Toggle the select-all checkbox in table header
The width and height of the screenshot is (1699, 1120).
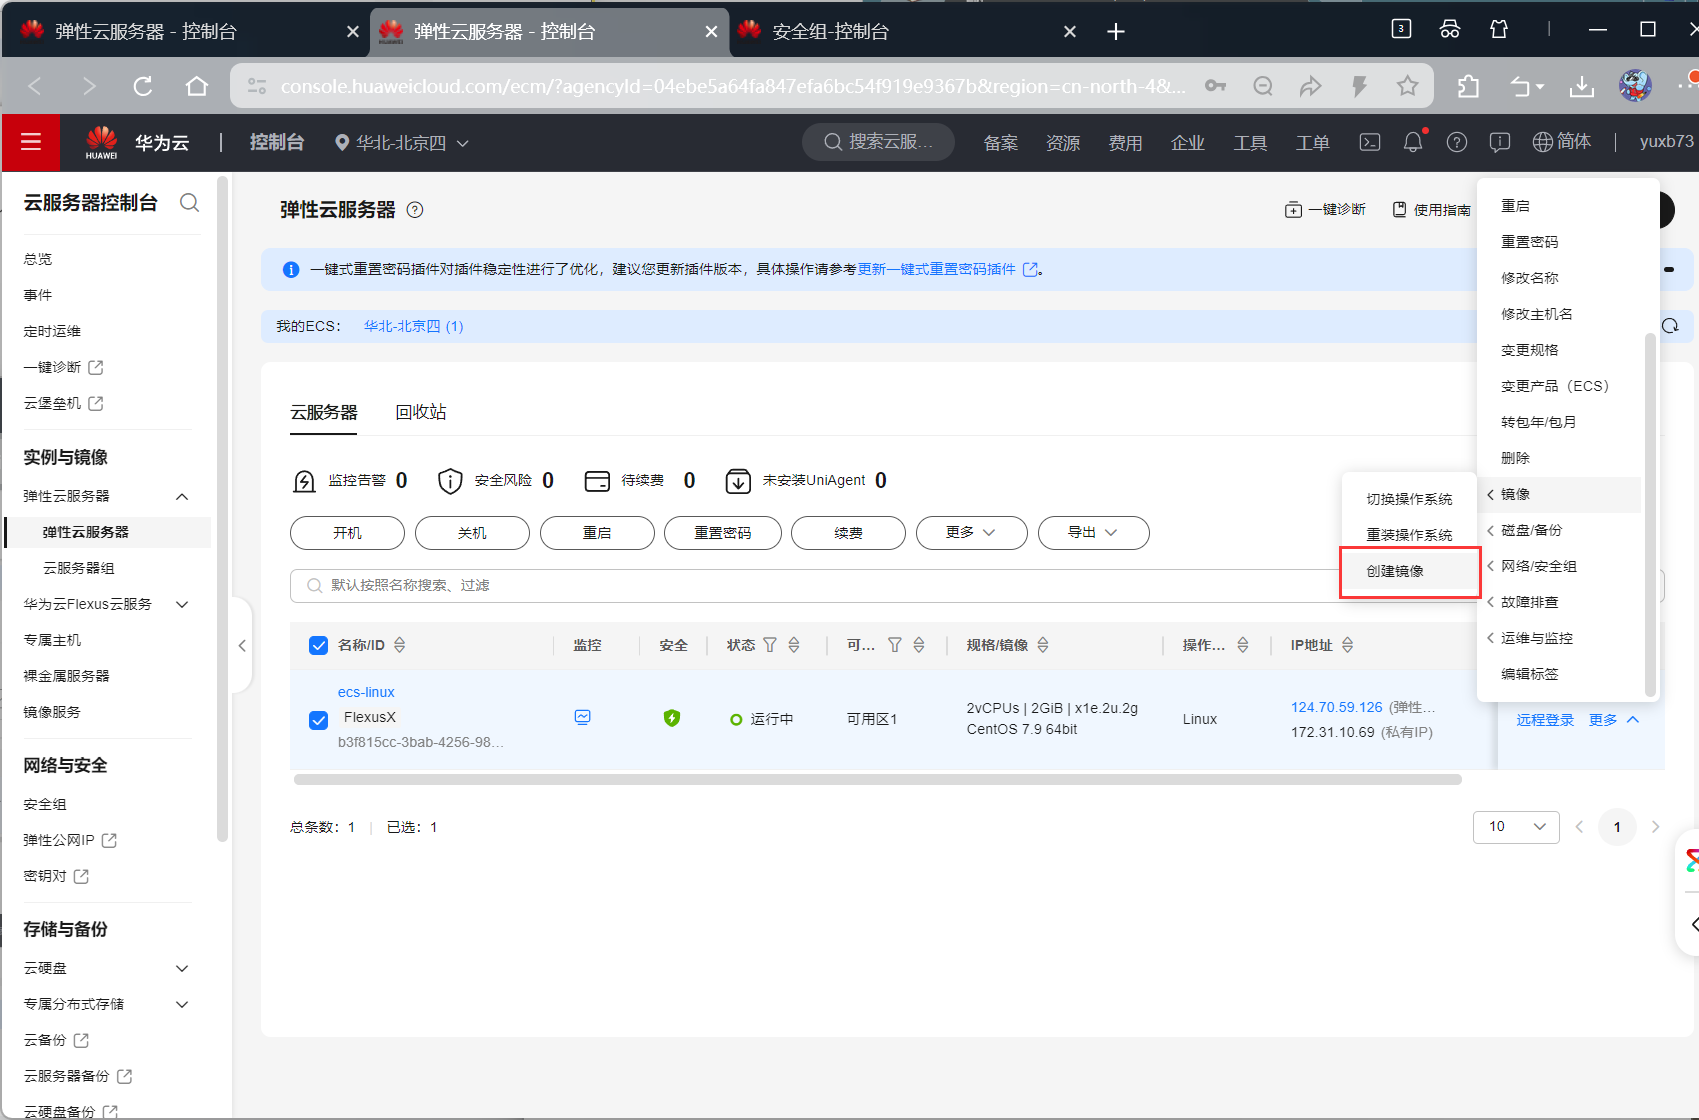(x=318, y=645)
